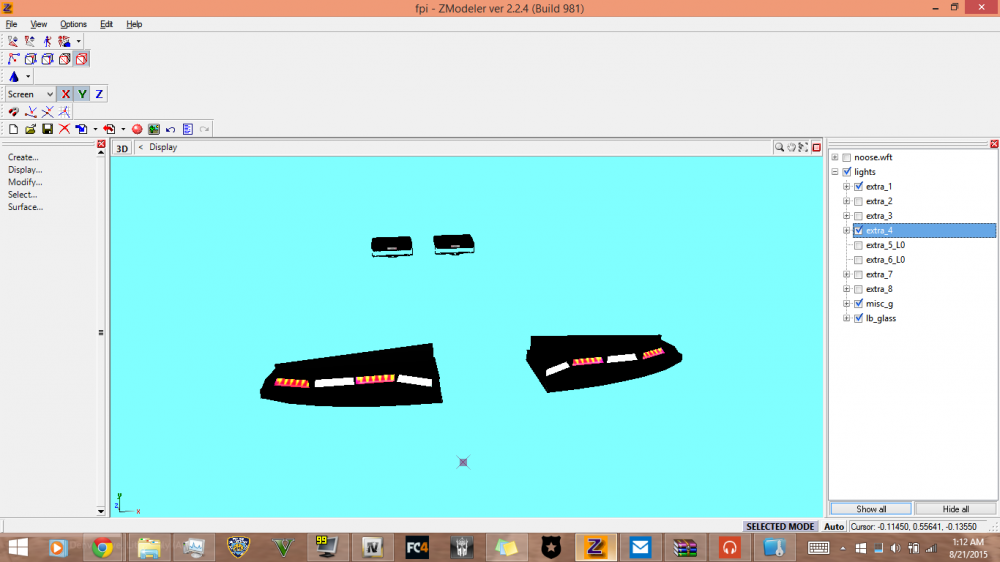
Task: Click the blue cone pivot helper icon
Action: click(14, 77)
